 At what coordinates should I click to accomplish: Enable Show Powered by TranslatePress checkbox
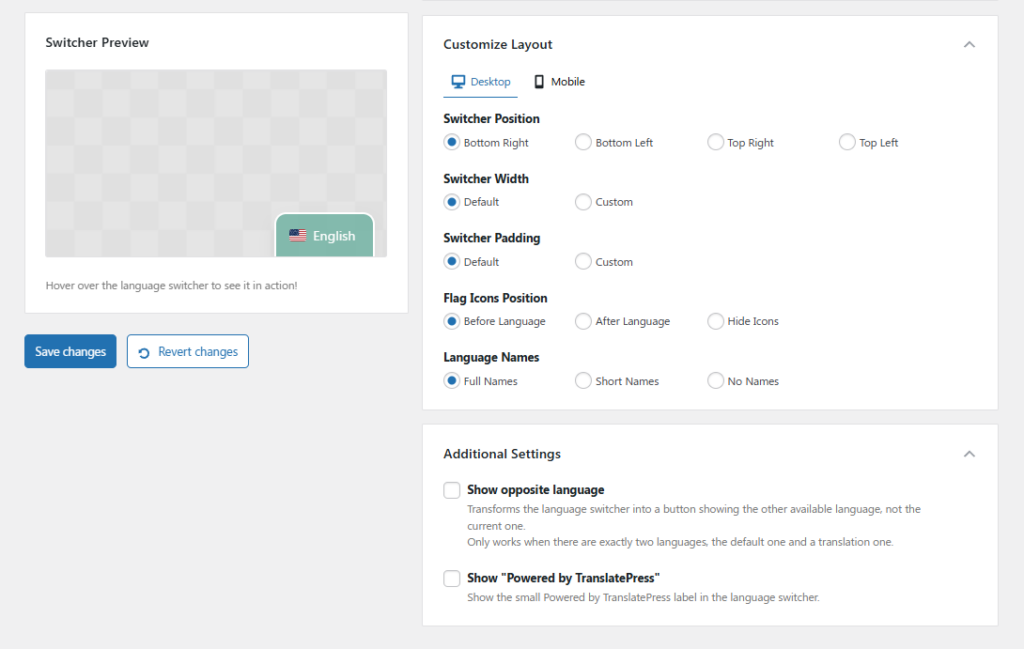coord(452,578)
